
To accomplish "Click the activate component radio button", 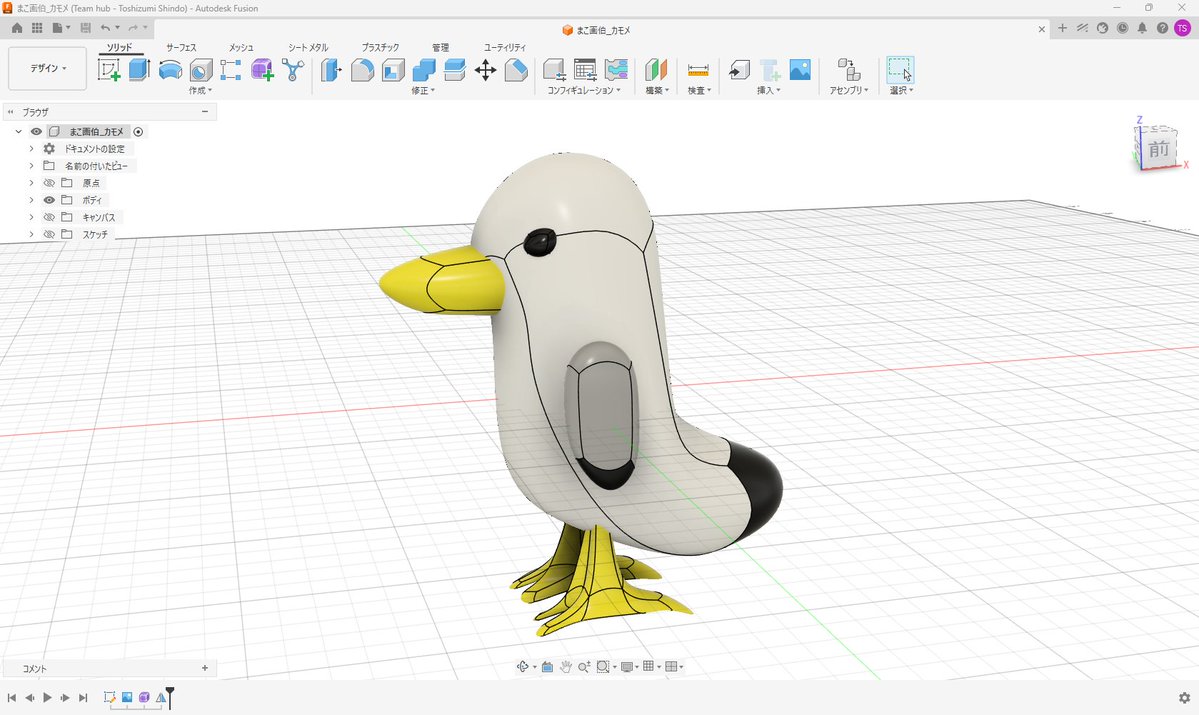I will tap(138, 132).
